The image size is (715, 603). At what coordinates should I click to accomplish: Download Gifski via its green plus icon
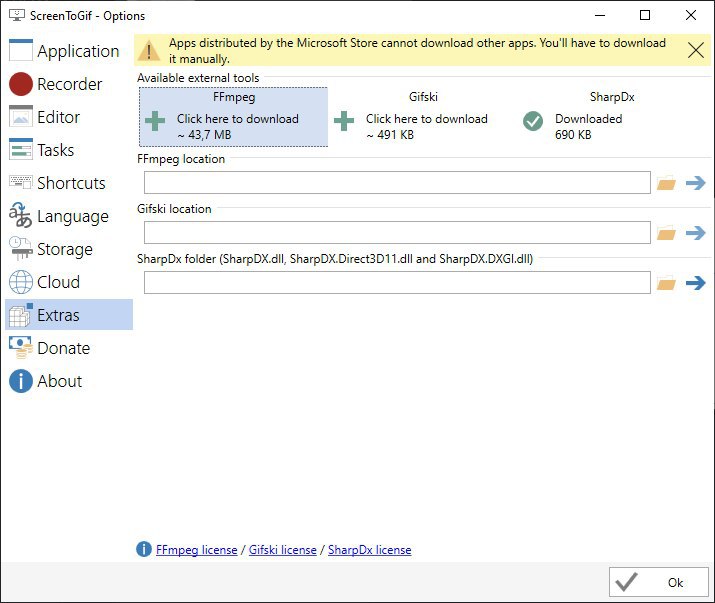coord(344,121)
